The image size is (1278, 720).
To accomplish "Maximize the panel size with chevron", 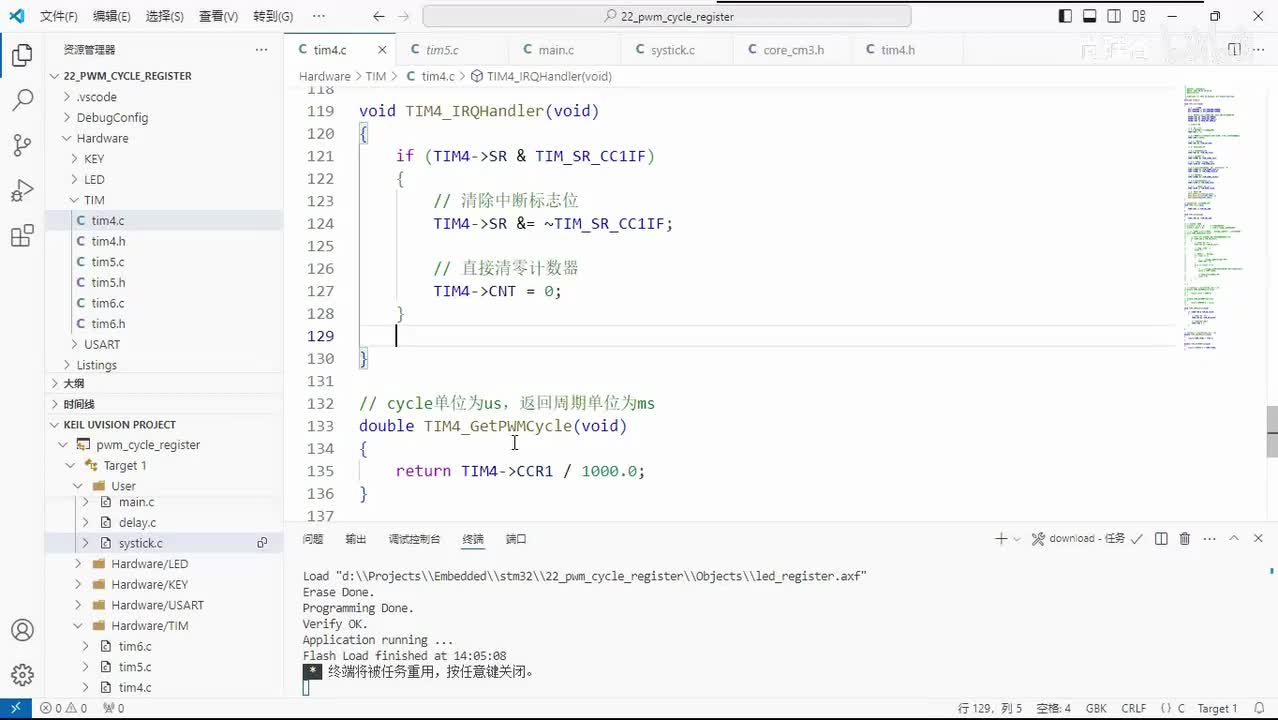I will 1234,538.
